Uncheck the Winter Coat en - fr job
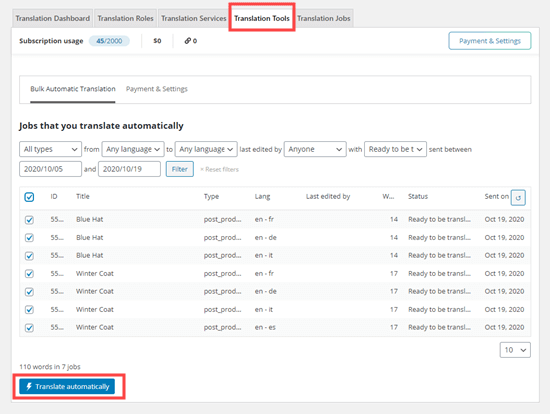 click(29, 274)
